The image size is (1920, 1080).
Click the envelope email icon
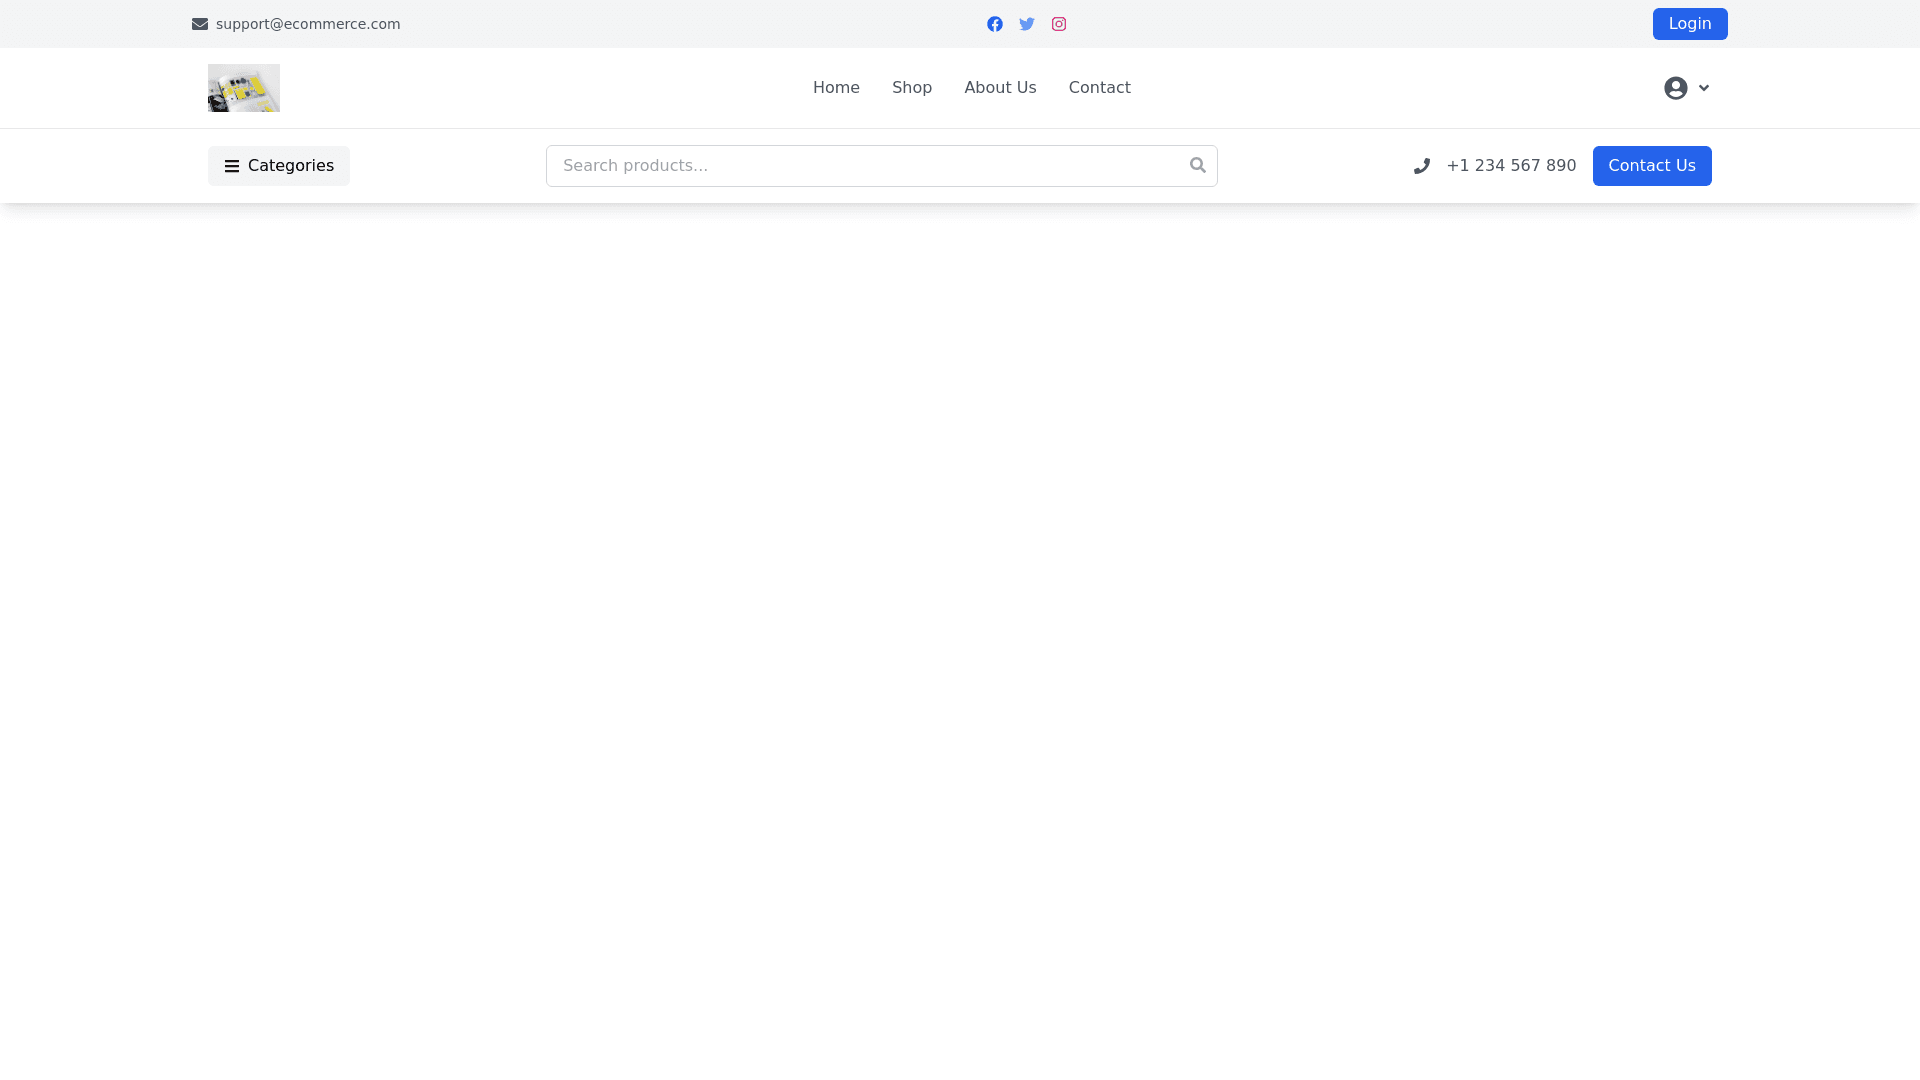[200, 24]
